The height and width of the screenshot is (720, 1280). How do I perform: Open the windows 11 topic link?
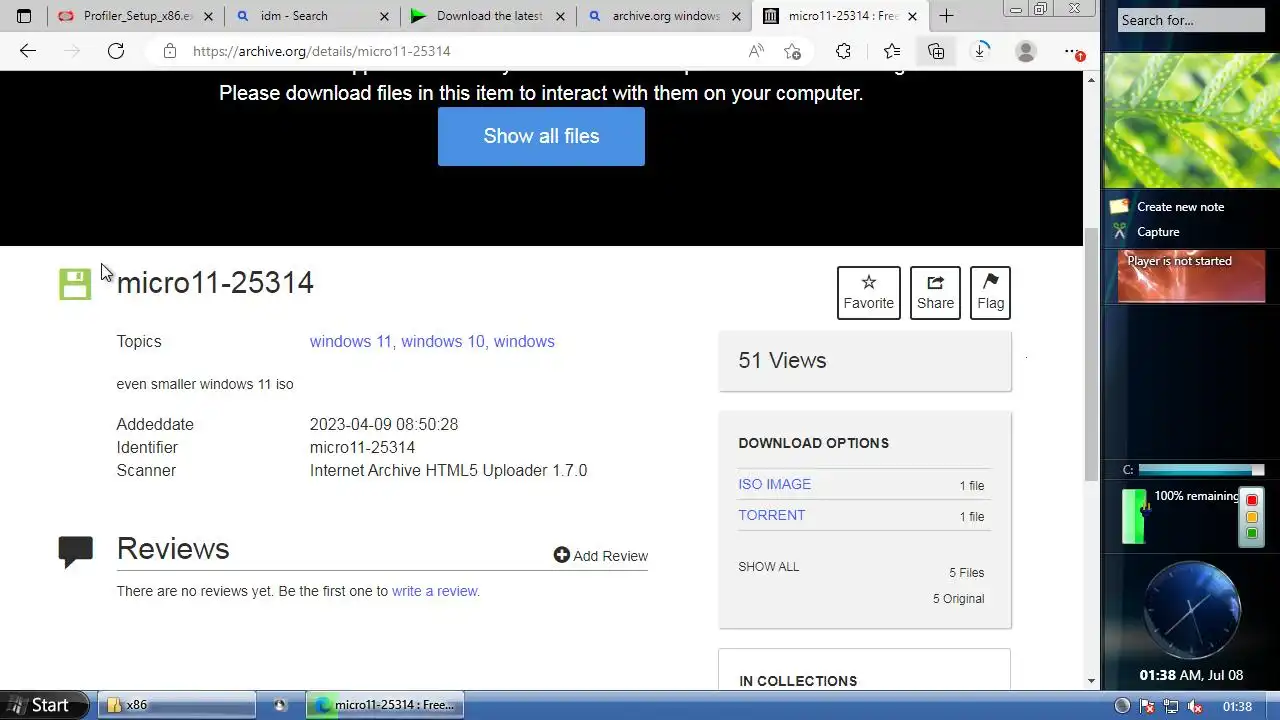click(x=350, y=341)
